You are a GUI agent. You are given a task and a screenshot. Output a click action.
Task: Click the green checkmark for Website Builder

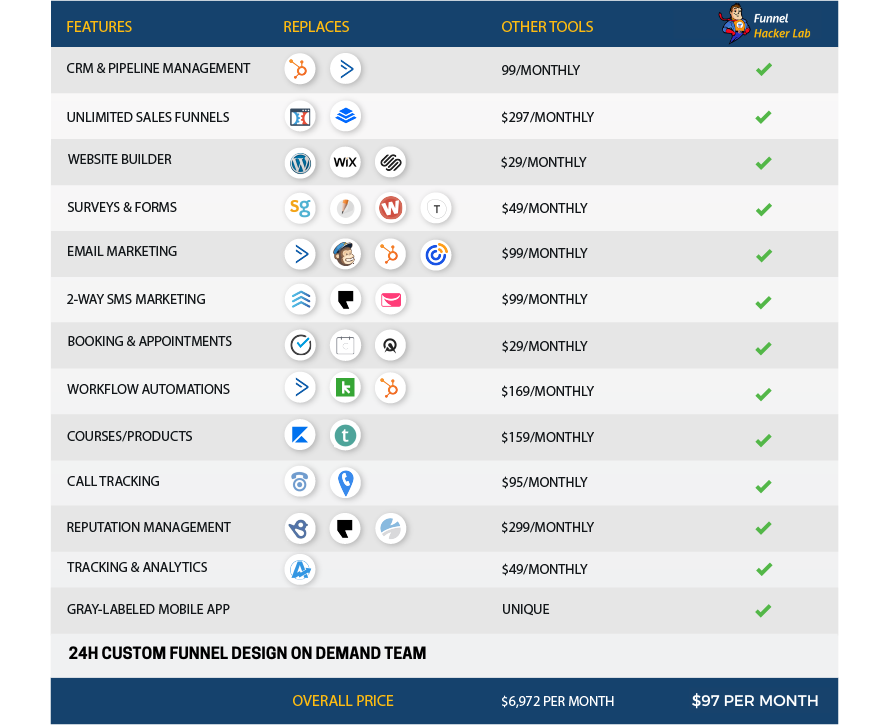click(x=764, y=163)
